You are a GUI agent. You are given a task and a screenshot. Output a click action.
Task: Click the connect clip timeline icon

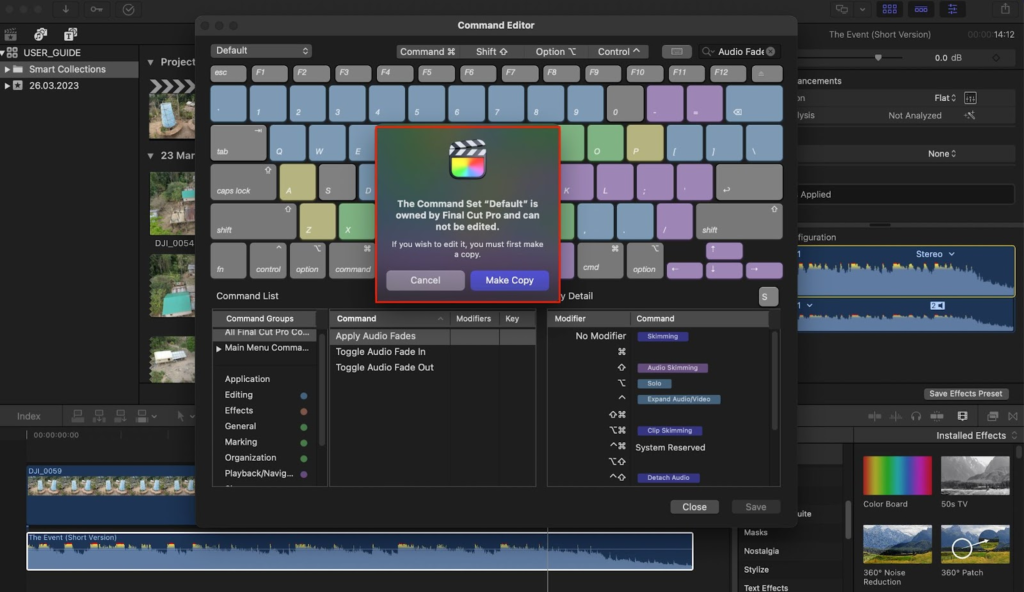click(x=78, y=416)
